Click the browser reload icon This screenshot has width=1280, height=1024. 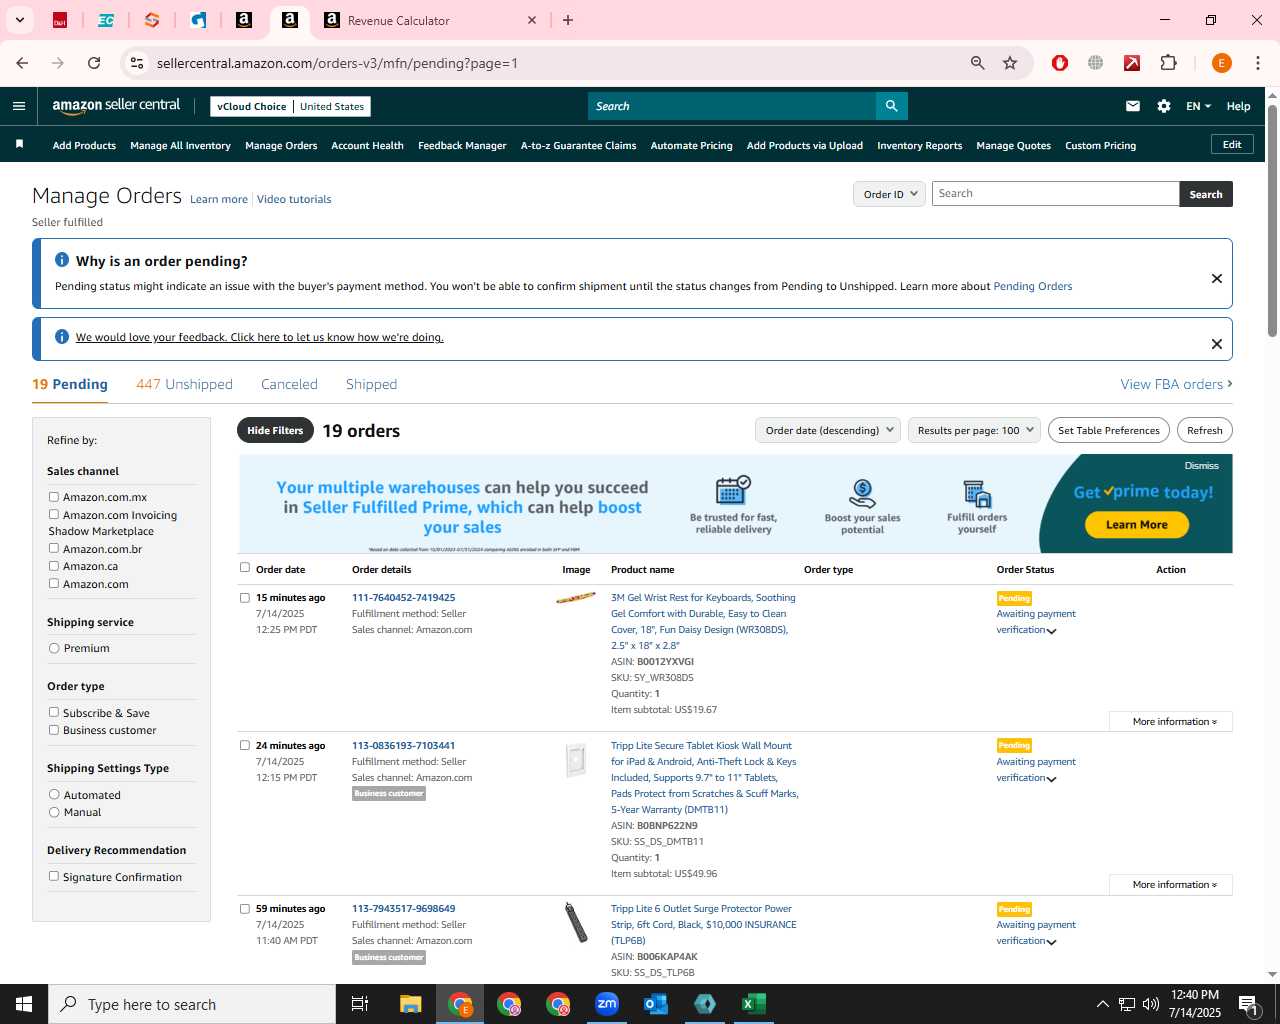click(94, 63)
